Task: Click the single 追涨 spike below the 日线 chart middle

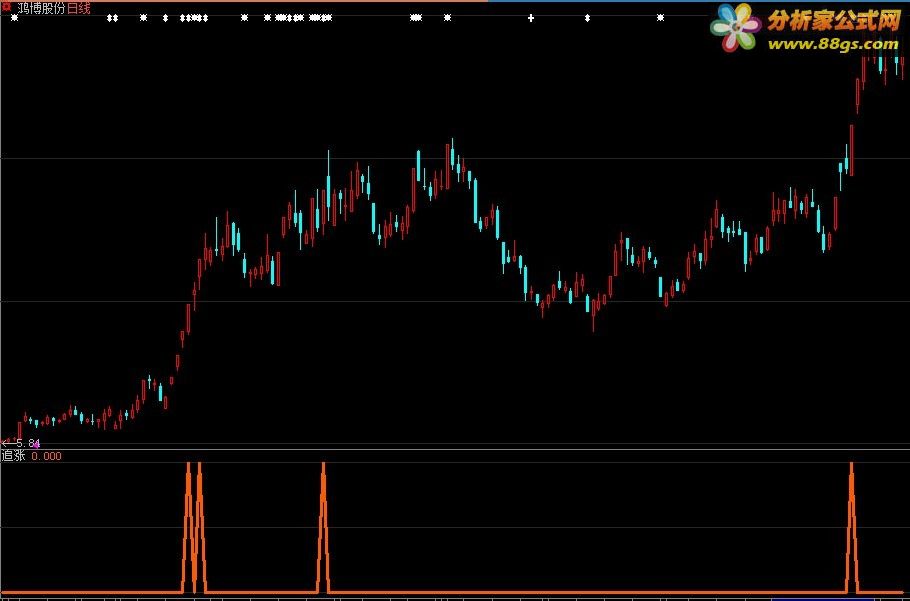Action: click(x=323, y=527)
